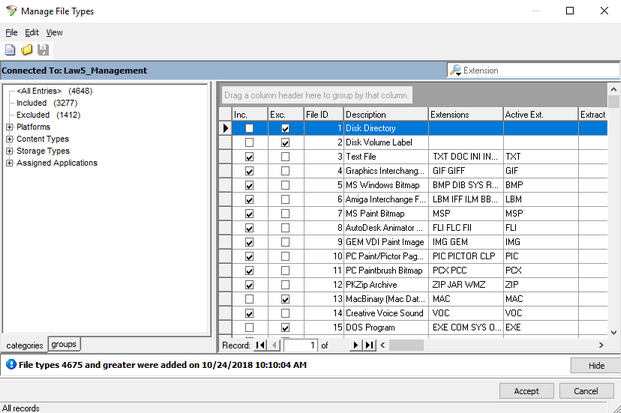Click the Accept button
The image size is (621, 413).
tap(526, 391)
